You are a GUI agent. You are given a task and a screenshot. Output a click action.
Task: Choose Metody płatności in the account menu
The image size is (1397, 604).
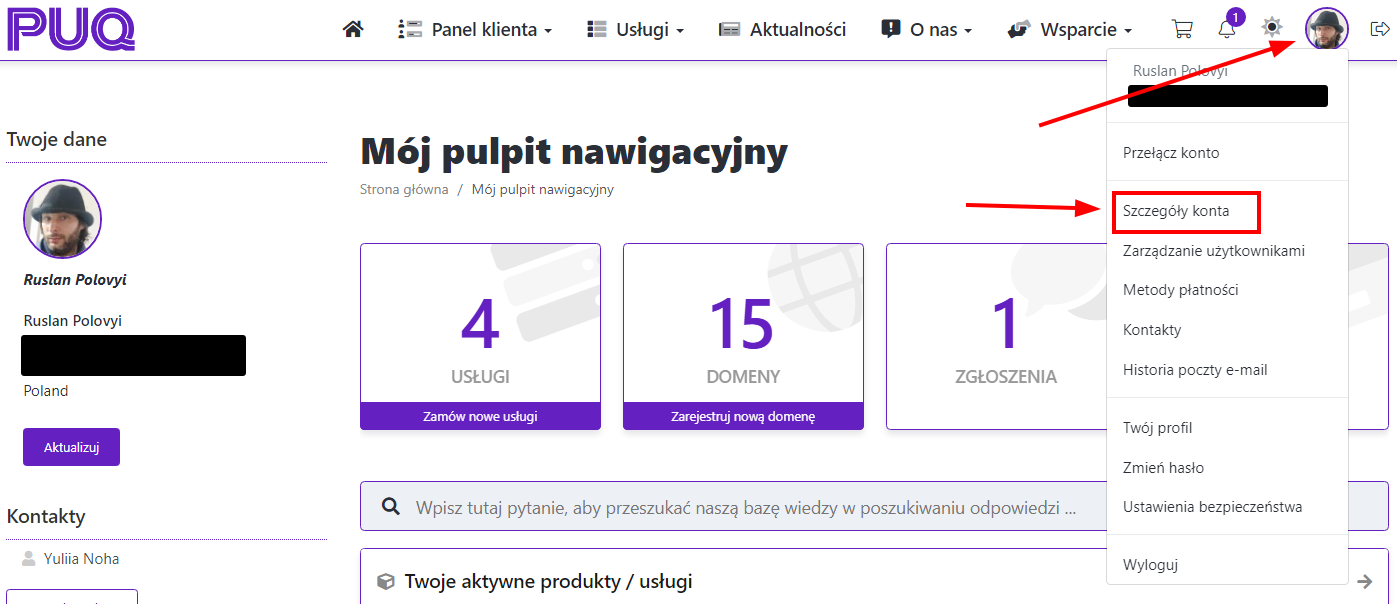[1180, 290]
